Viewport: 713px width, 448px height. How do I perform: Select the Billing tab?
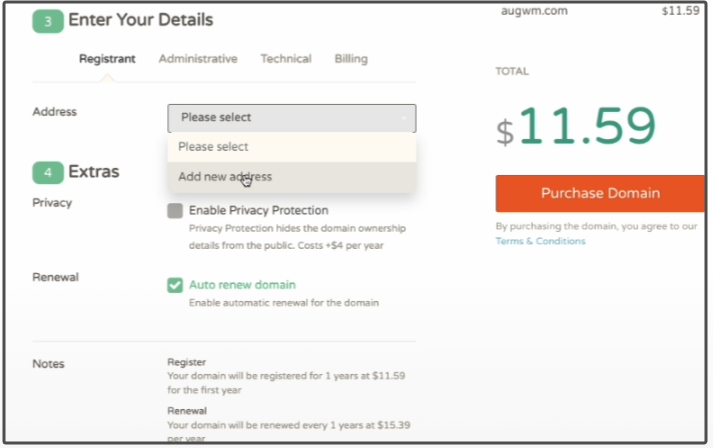point(351,59)
